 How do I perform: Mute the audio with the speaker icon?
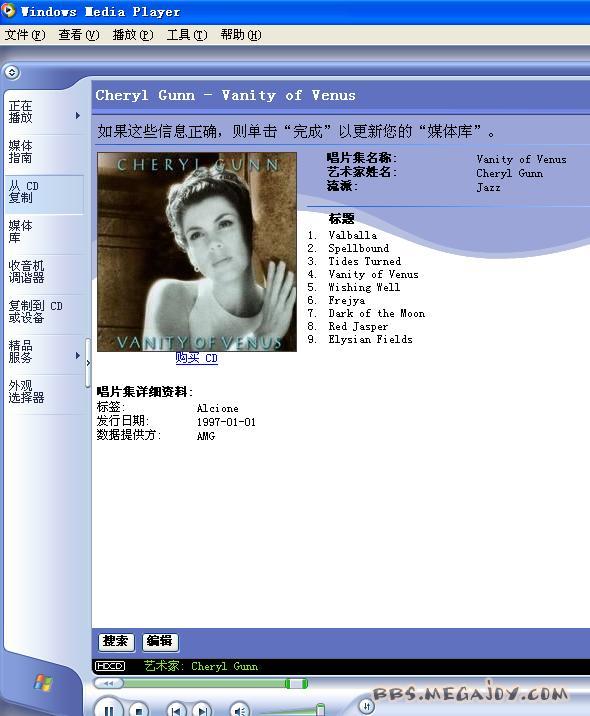point(239,709)
